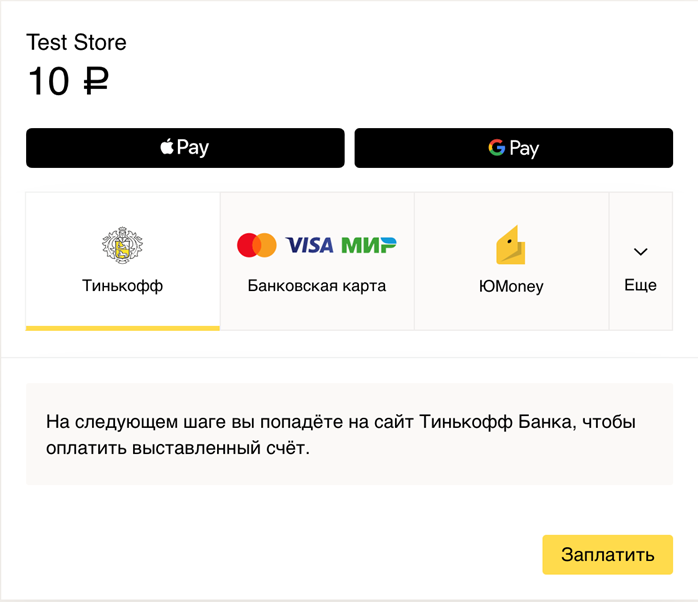Pay with the Apple Pay button

click(x=185, y=148)
